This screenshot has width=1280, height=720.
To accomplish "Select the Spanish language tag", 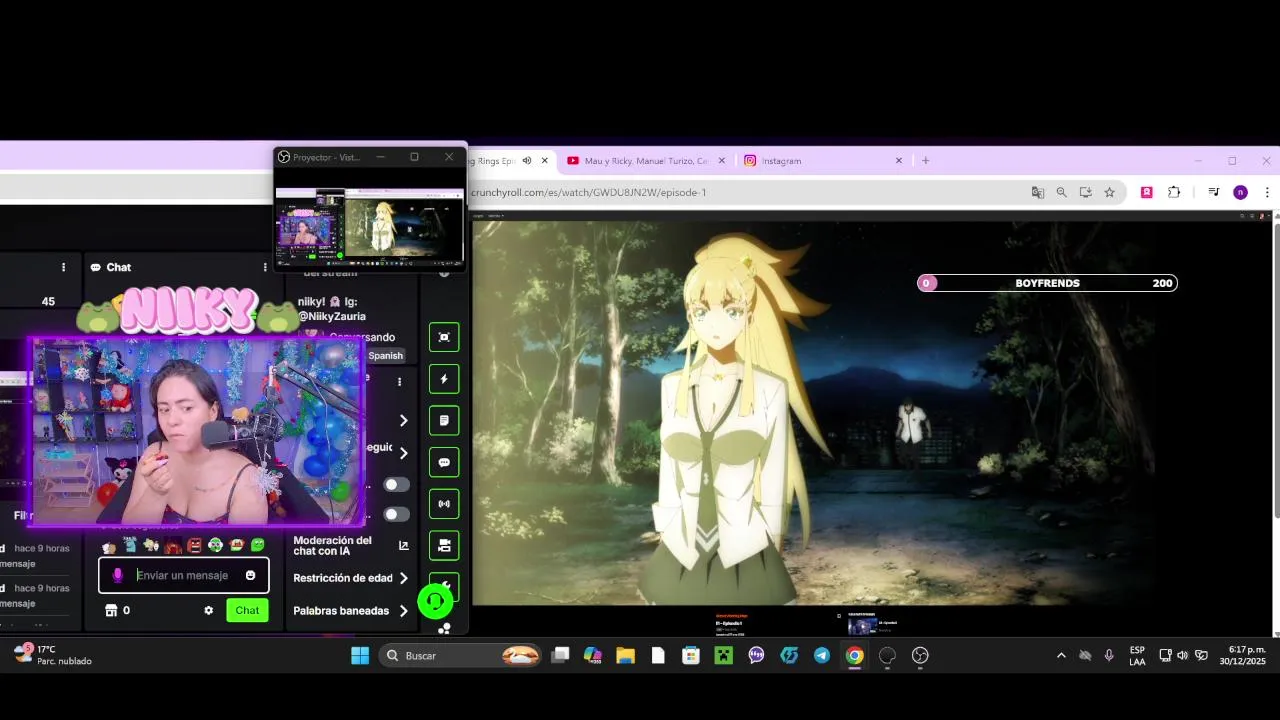I will coord(385,355).
